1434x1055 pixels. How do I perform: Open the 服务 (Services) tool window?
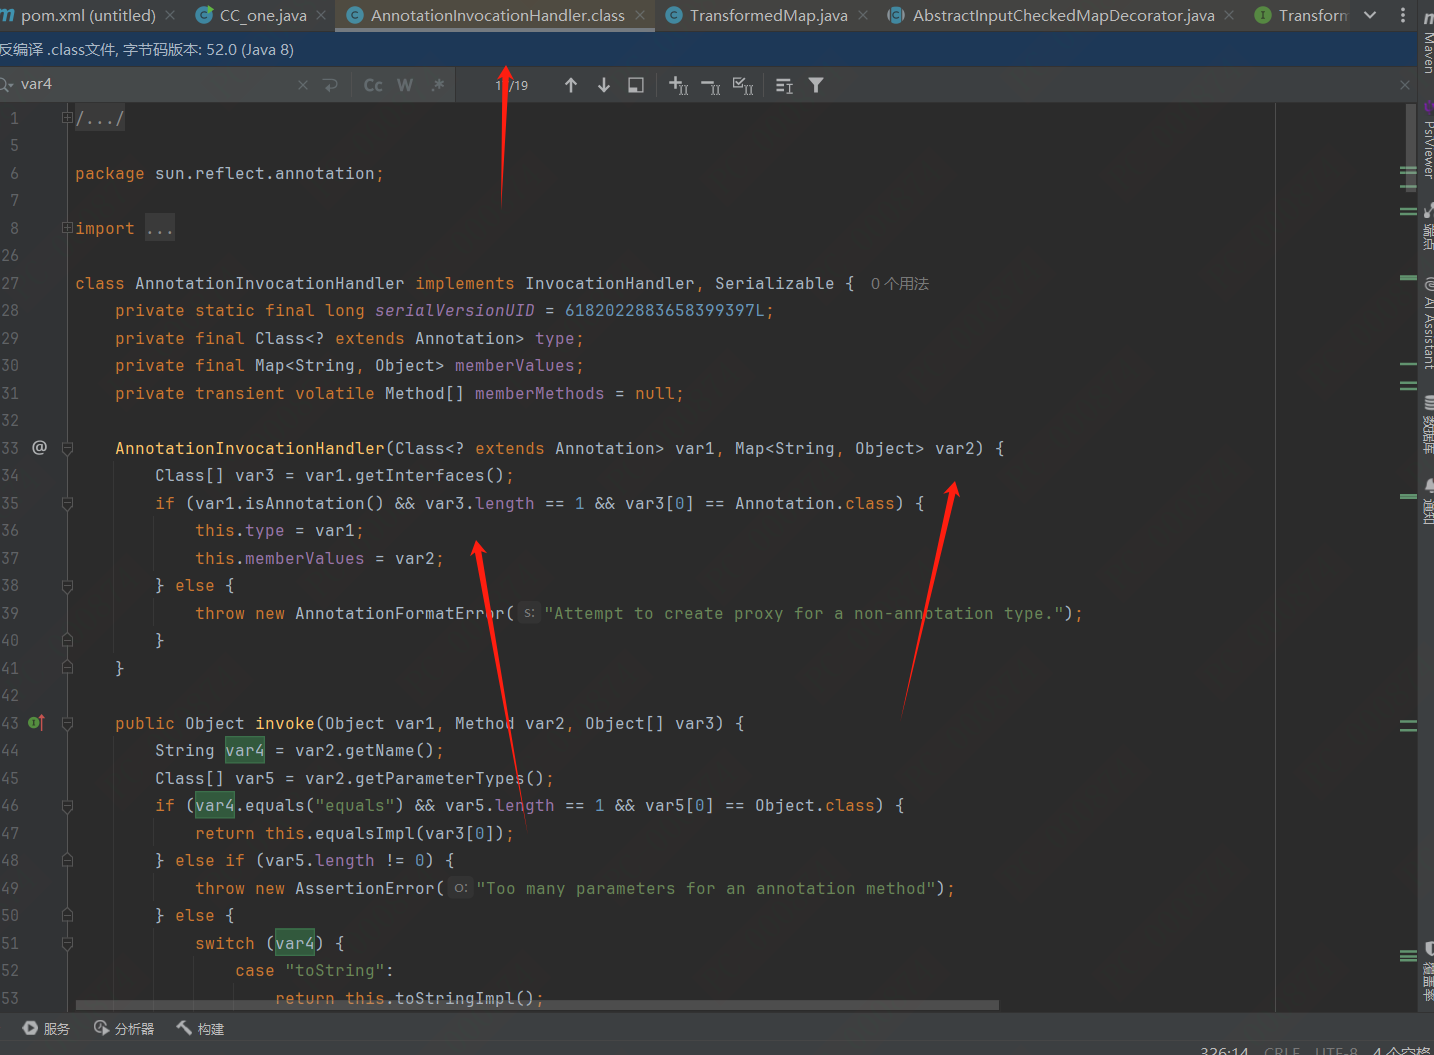tap(46, 1028)
